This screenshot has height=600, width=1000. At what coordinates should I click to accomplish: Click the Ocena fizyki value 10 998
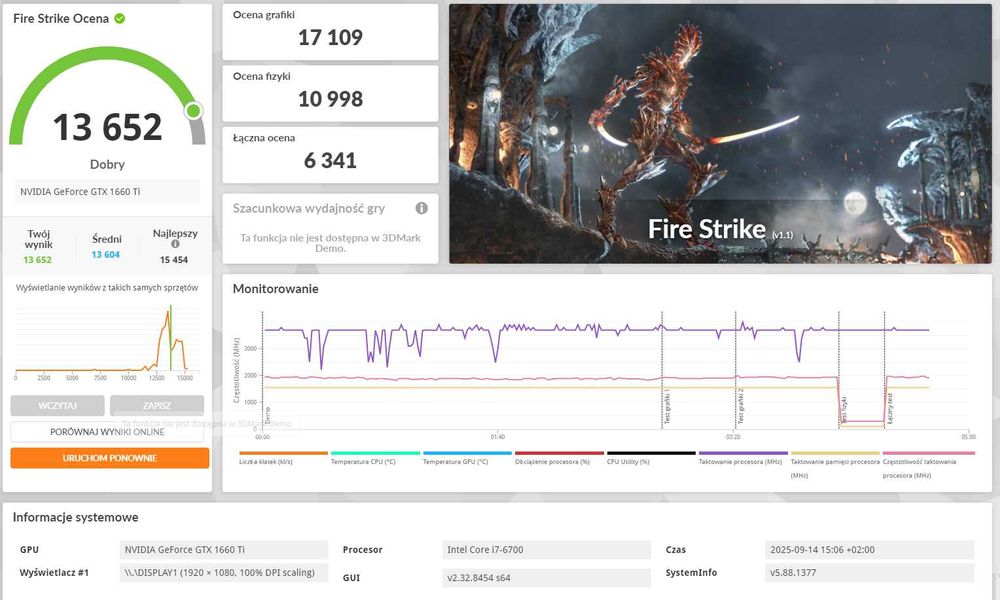pyautogui.click(x=330, y=99)
